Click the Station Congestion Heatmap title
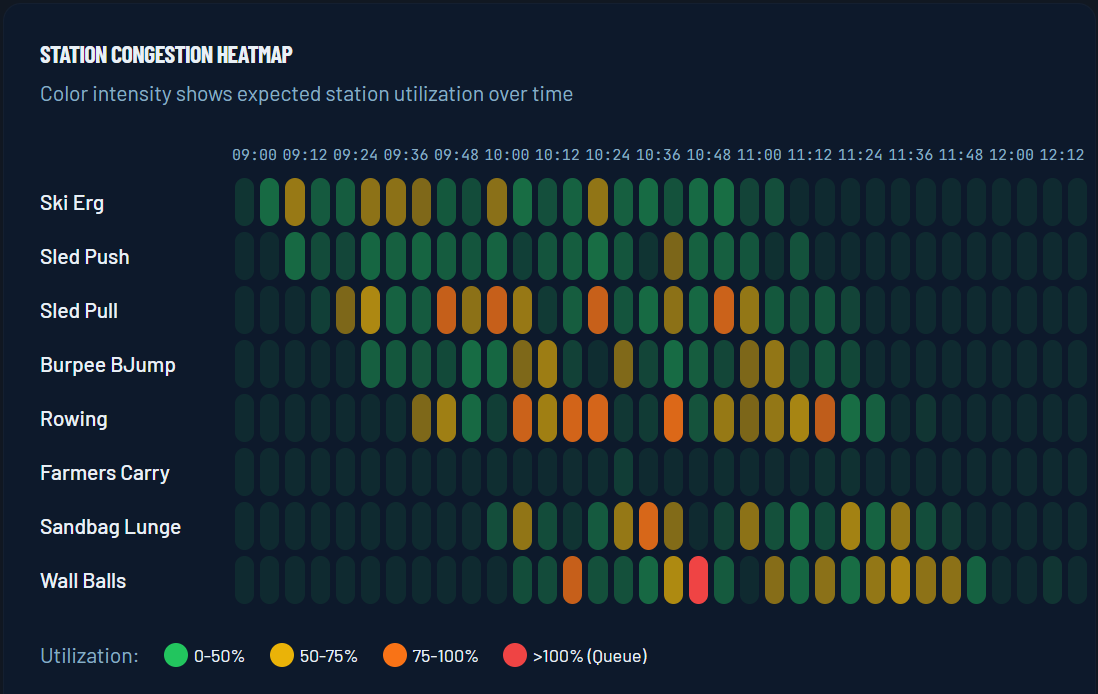Viewport: 1098px width, 694px height. point(166,55)
